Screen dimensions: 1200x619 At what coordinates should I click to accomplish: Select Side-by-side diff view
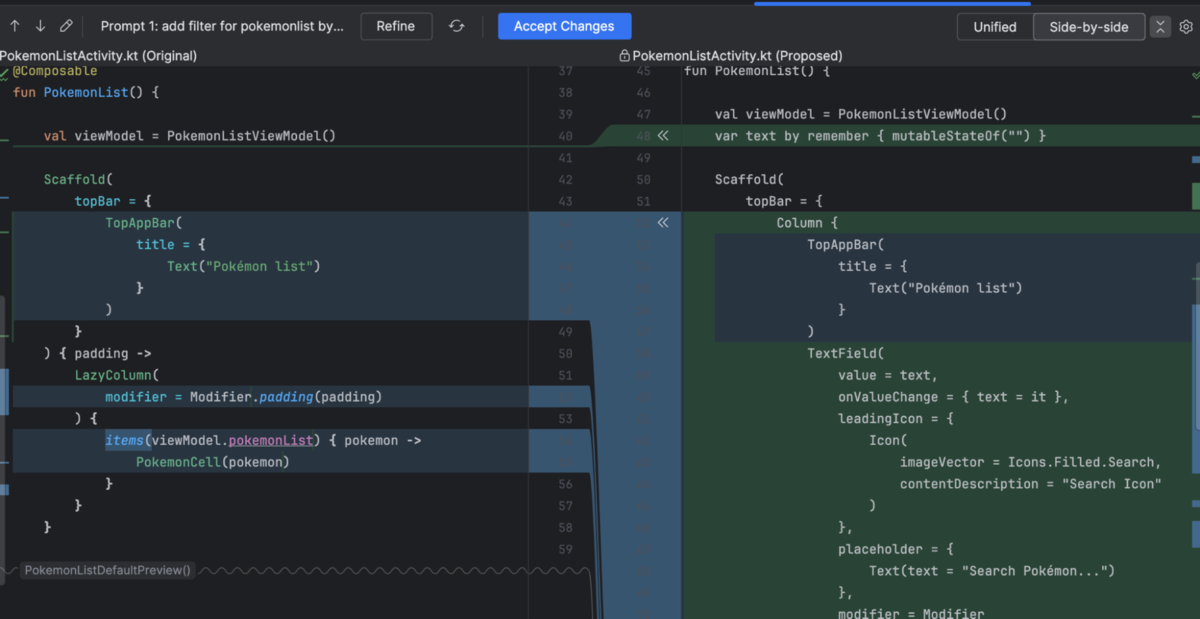pyautogui.click(x=1089, y=27)
